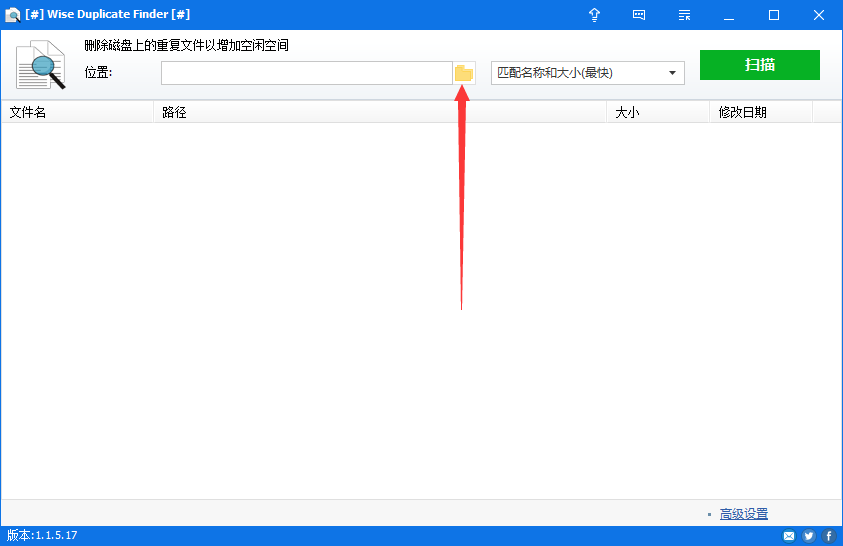Click the 版本:1.1.5.17 version text
The height and width of the screenshot is (546, 843).
coord(42,535)
